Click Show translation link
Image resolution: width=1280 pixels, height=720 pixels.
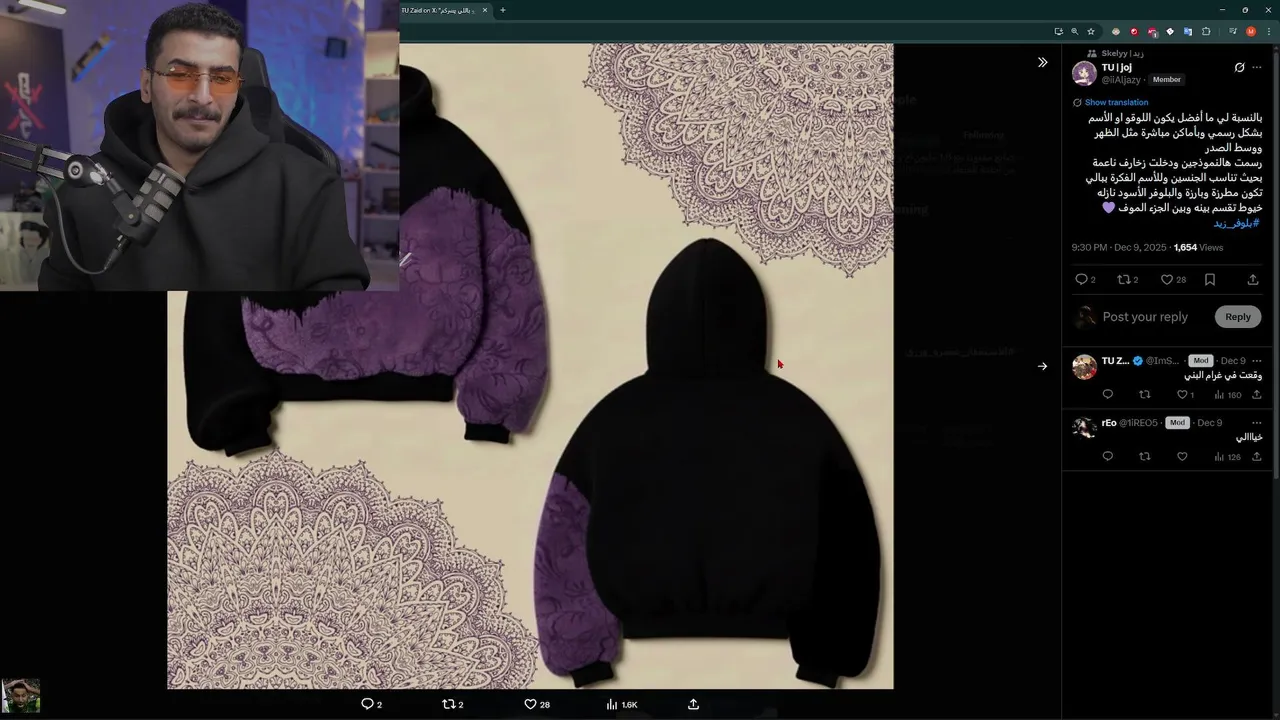(1116, 102)
